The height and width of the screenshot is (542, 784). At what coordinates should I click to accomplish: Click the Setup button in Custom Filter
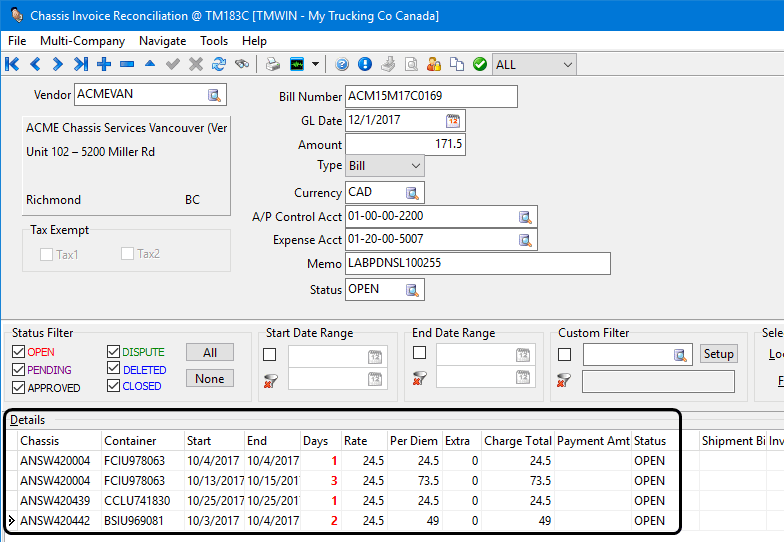click(718, 354)
